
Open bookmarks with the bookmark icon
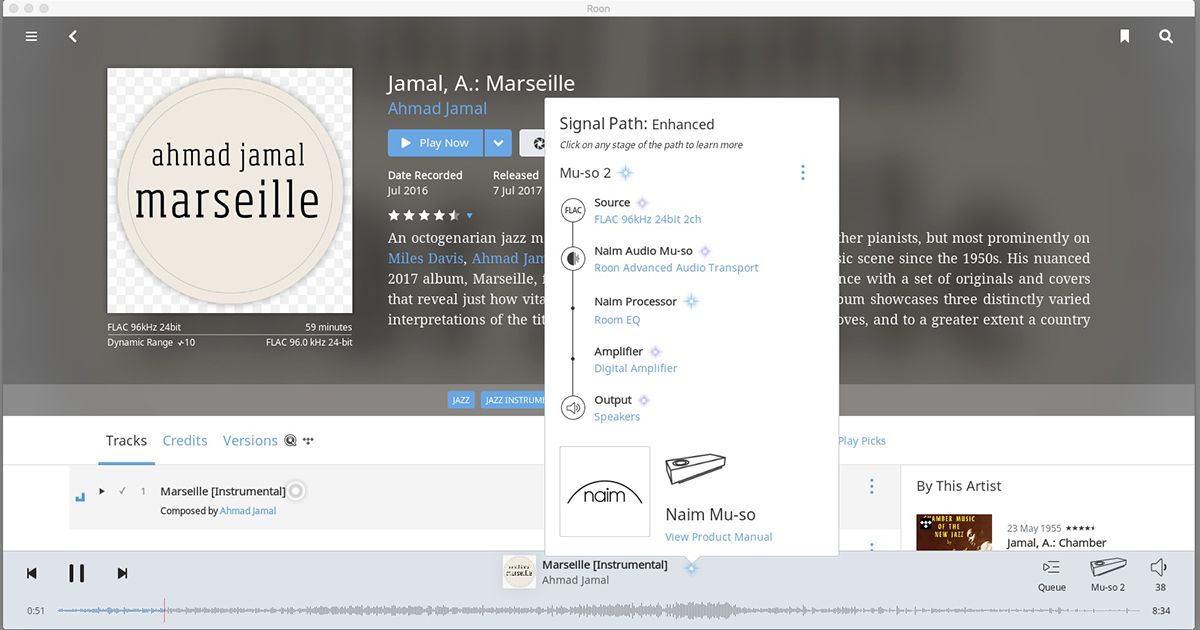click(x=1125, y=36)
